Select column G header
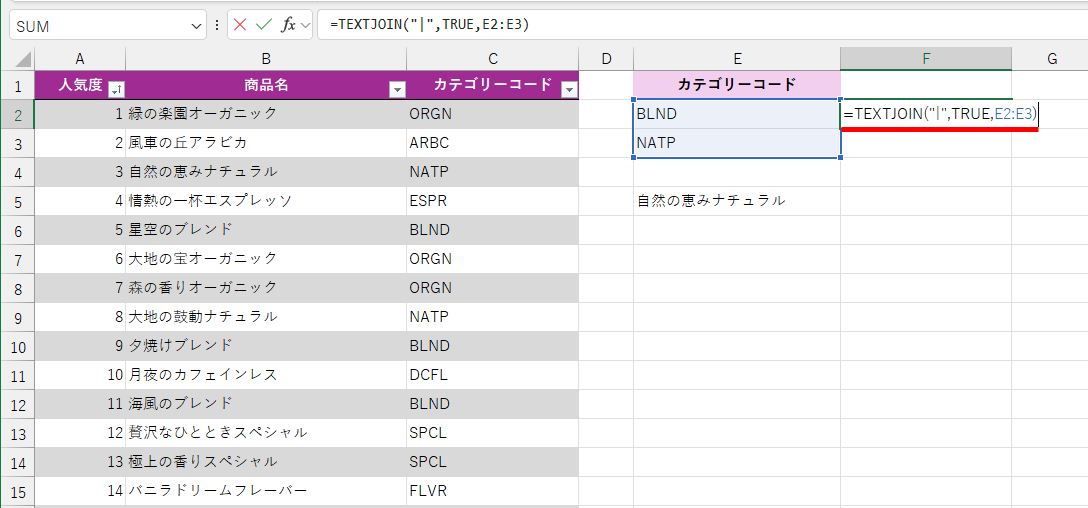1088x508 pixels. [x=1052, y=59]
